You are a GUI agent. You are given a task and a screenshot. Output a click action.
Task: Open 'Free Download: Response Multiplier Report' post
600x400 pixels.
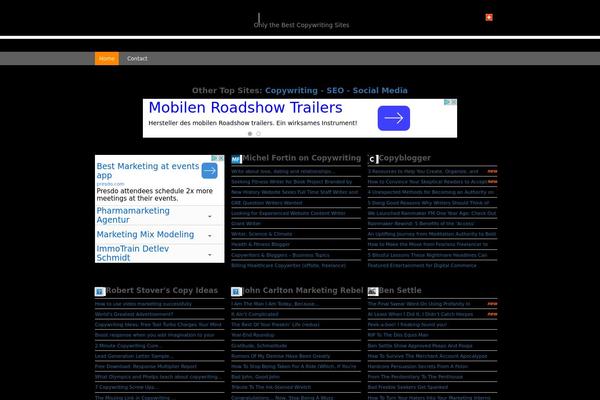pyautogui.click(x=146, y=366)
